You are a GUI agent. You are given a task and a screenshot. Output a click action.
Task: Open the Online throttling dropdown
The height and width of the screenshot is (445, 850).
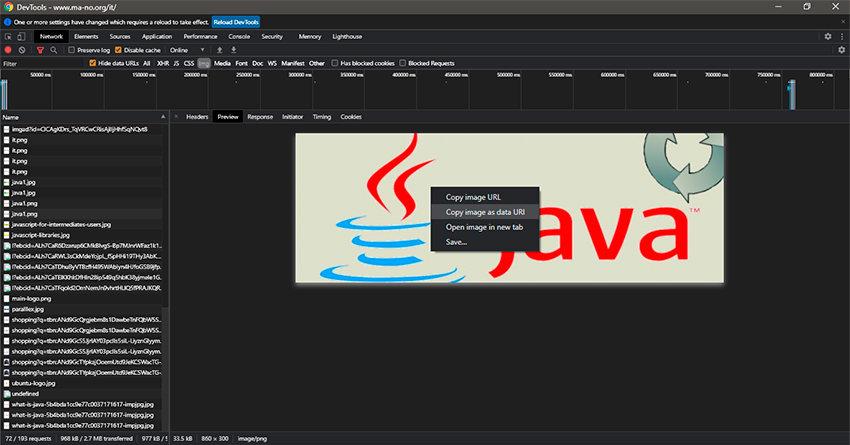187,50
